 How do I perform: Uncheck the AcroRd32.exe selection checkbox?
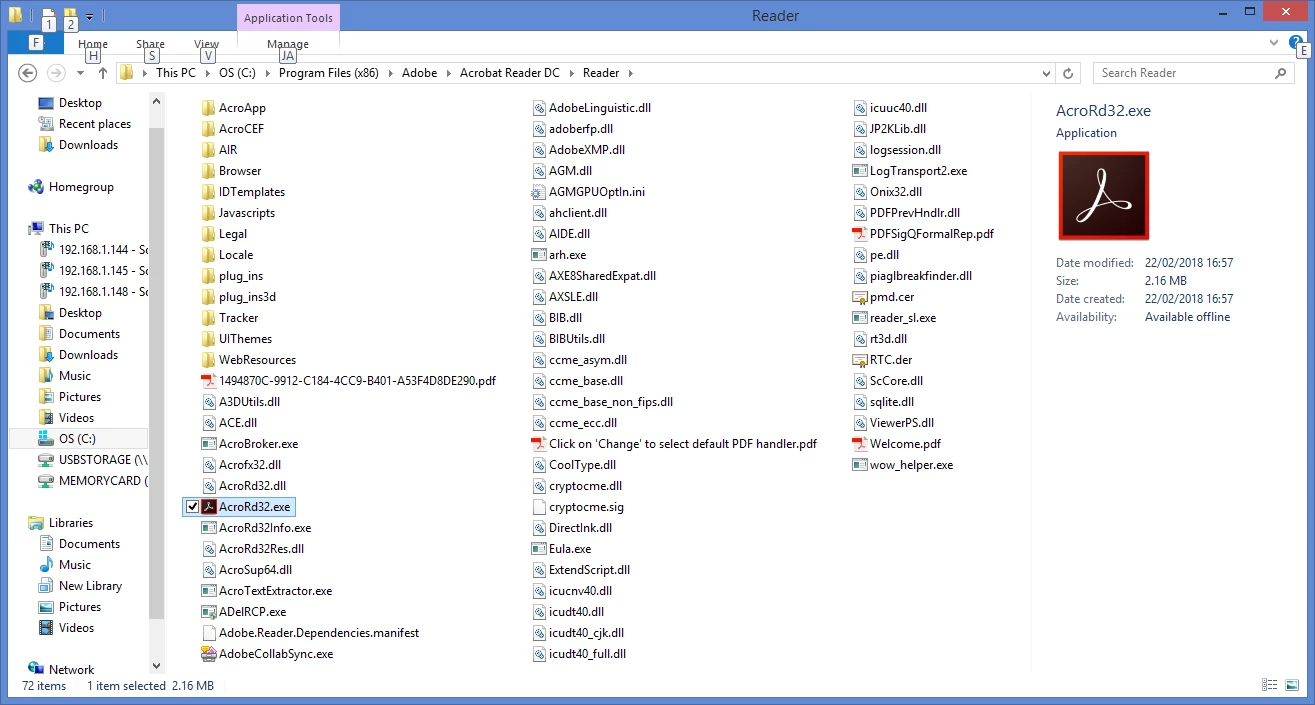[x=193, y=507]
